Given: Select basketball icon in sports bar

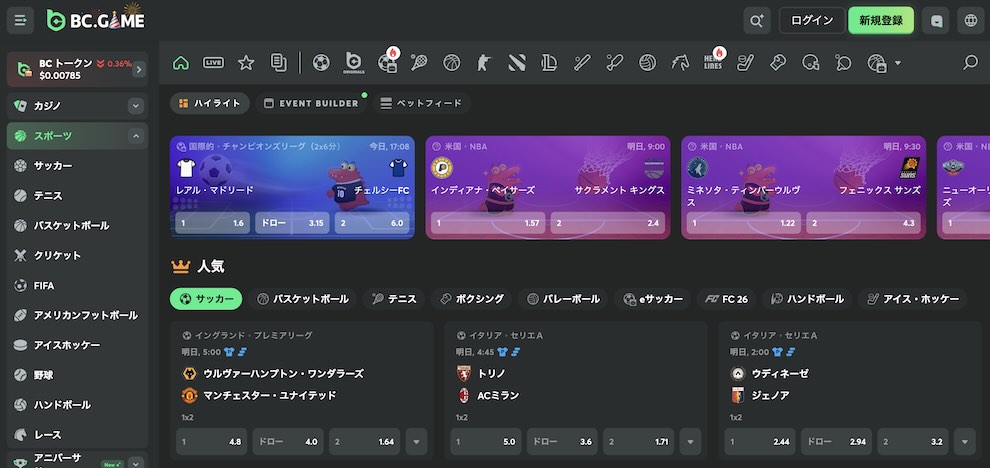Looking at the screenshot, I should pos(451,63).
